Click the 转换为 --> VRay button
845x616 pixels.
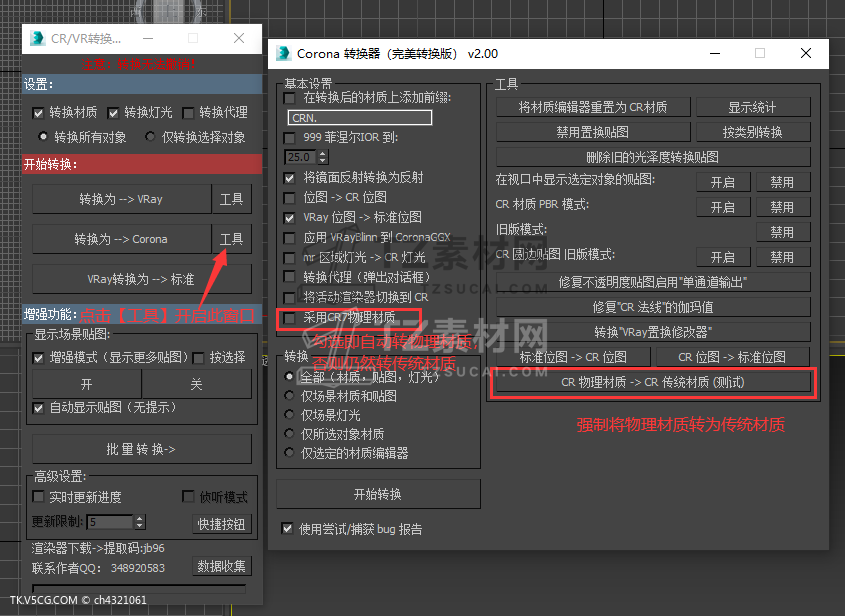click(x=121, y=199)
